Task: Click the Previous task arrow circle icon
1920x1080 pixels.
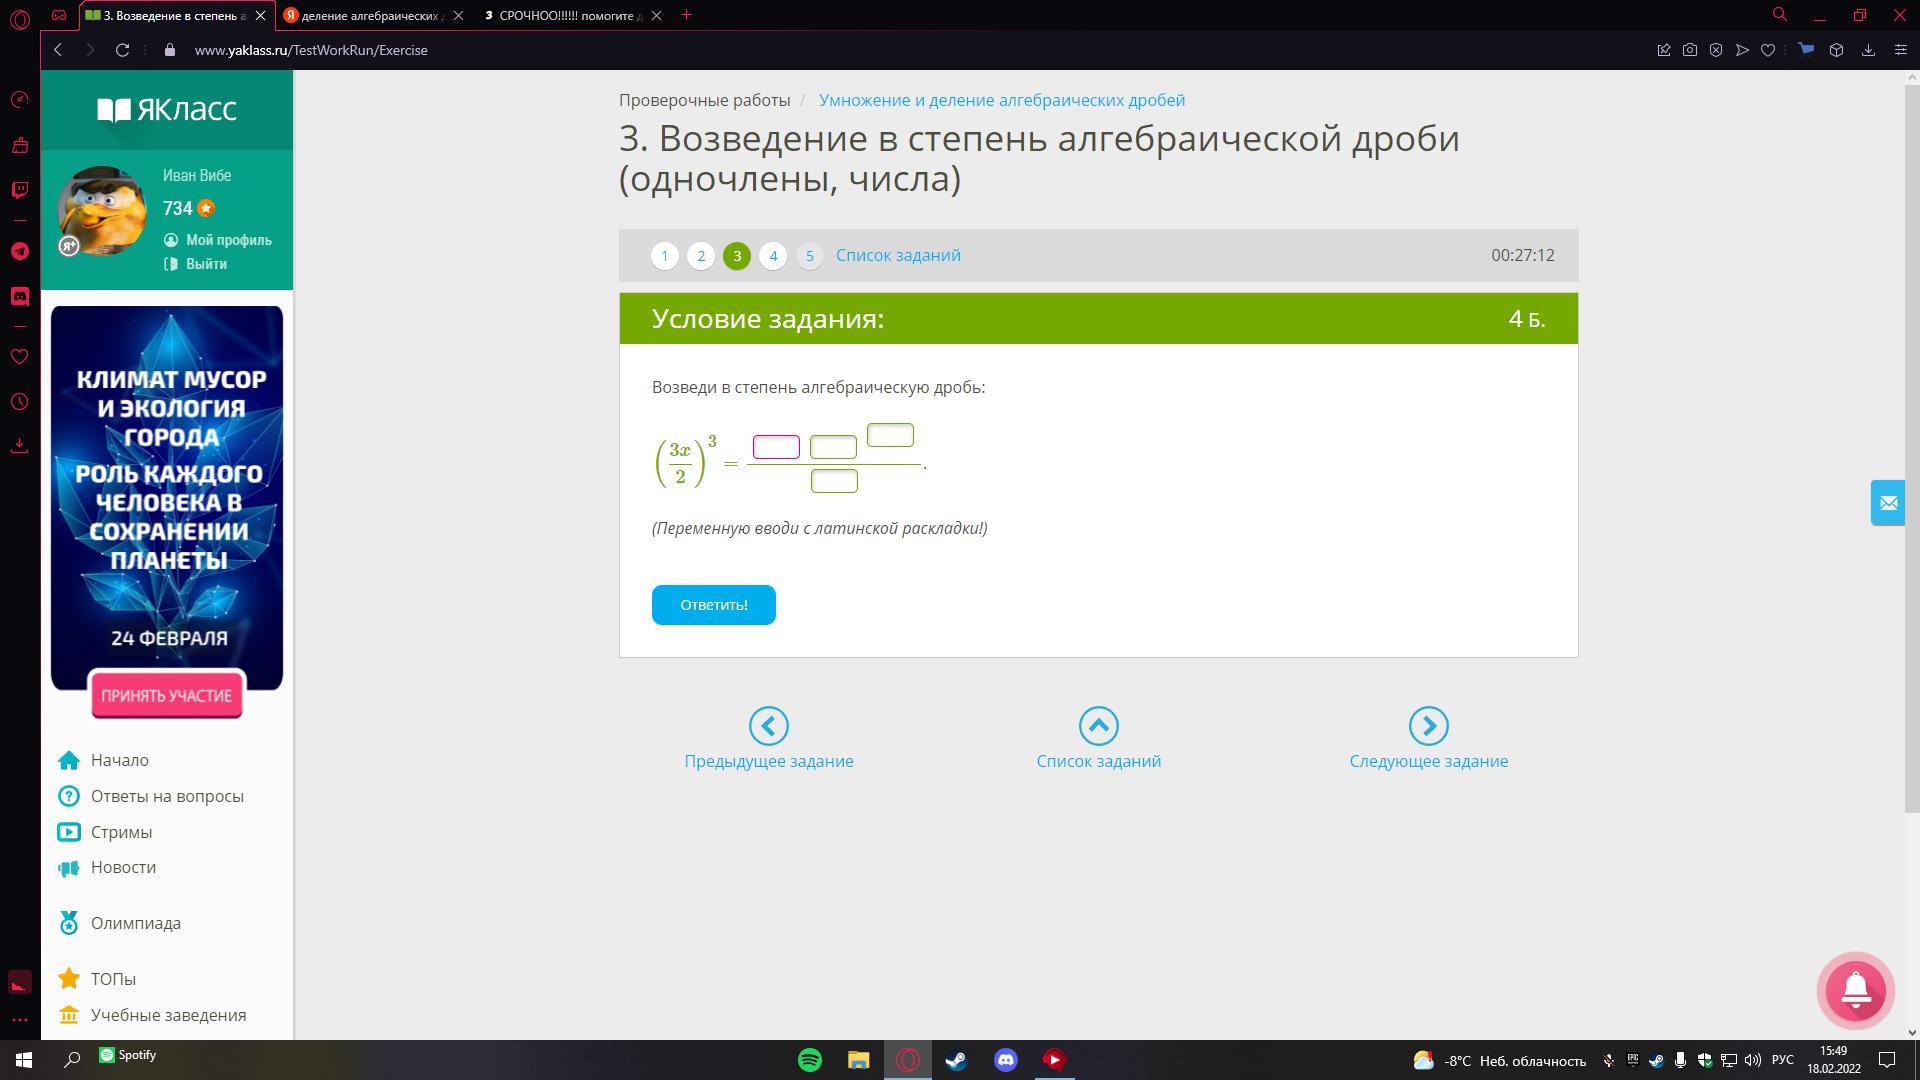Action: pyautogui.click(x=768, y=726)
